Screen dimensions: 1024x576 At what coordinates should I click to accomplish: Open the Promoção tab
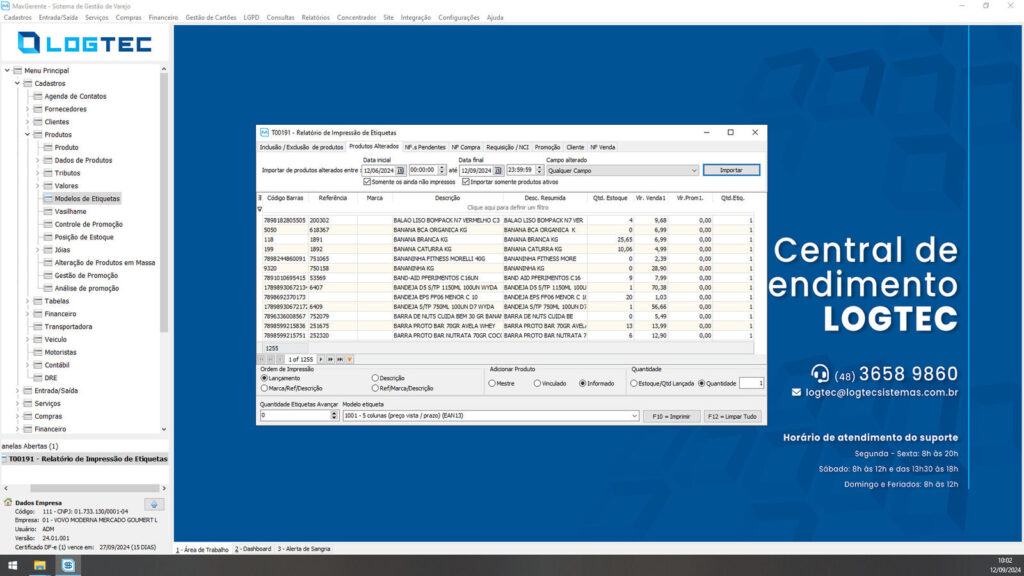(547, 148)
